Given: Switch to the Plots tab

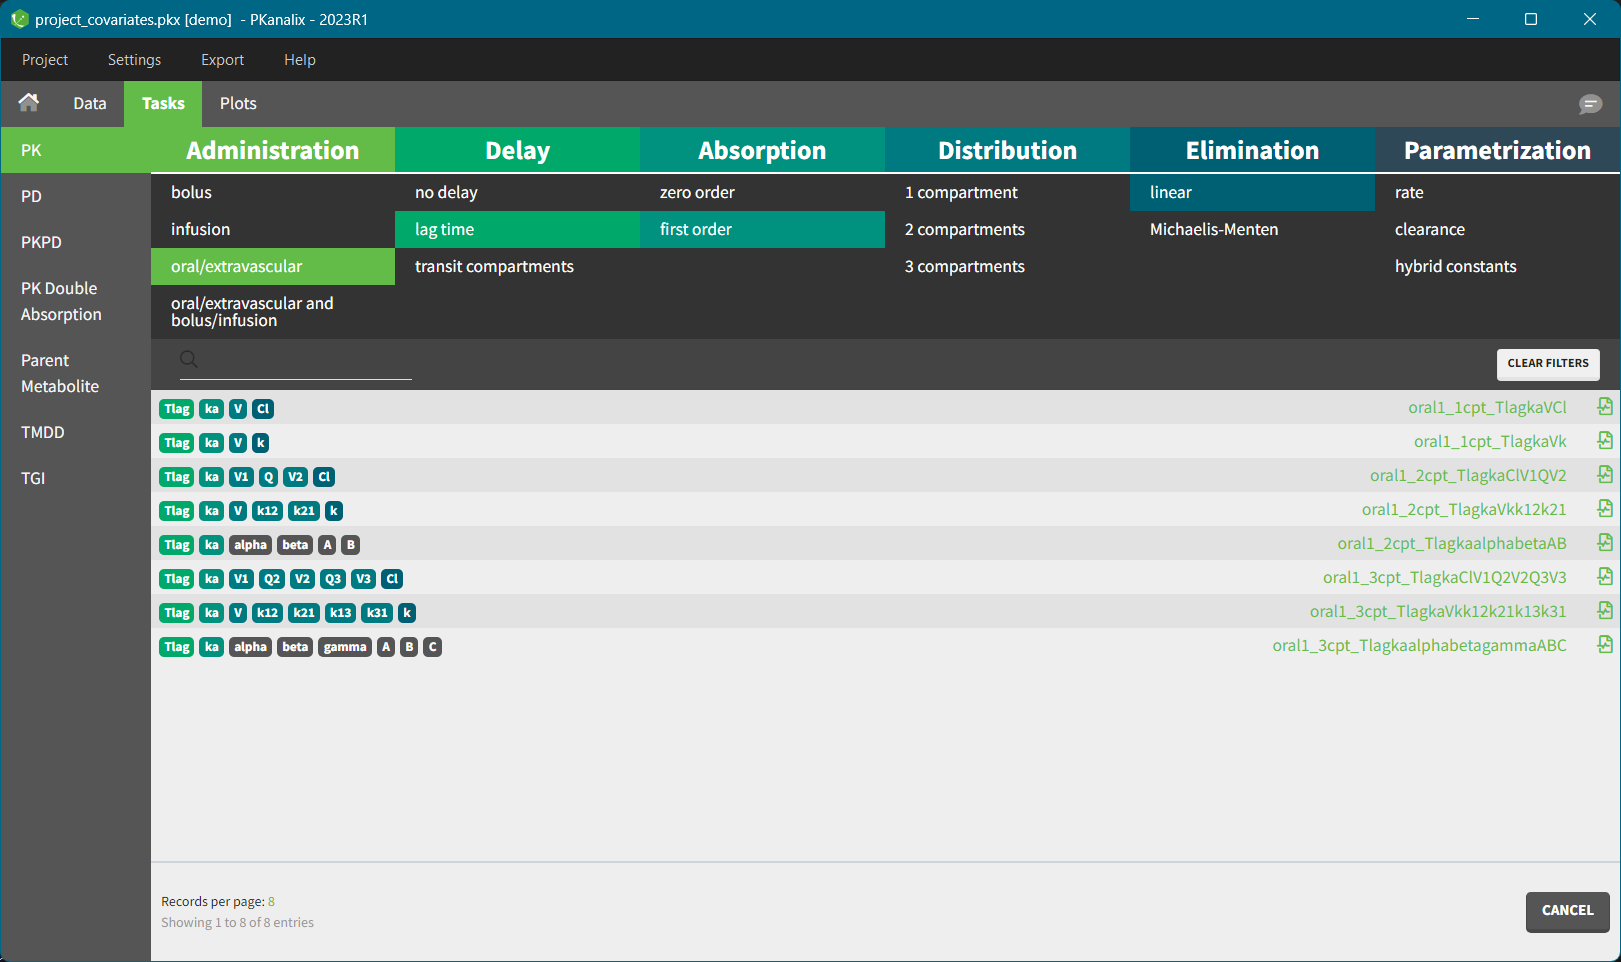Looking at the screenshot, I should [238, 104].
